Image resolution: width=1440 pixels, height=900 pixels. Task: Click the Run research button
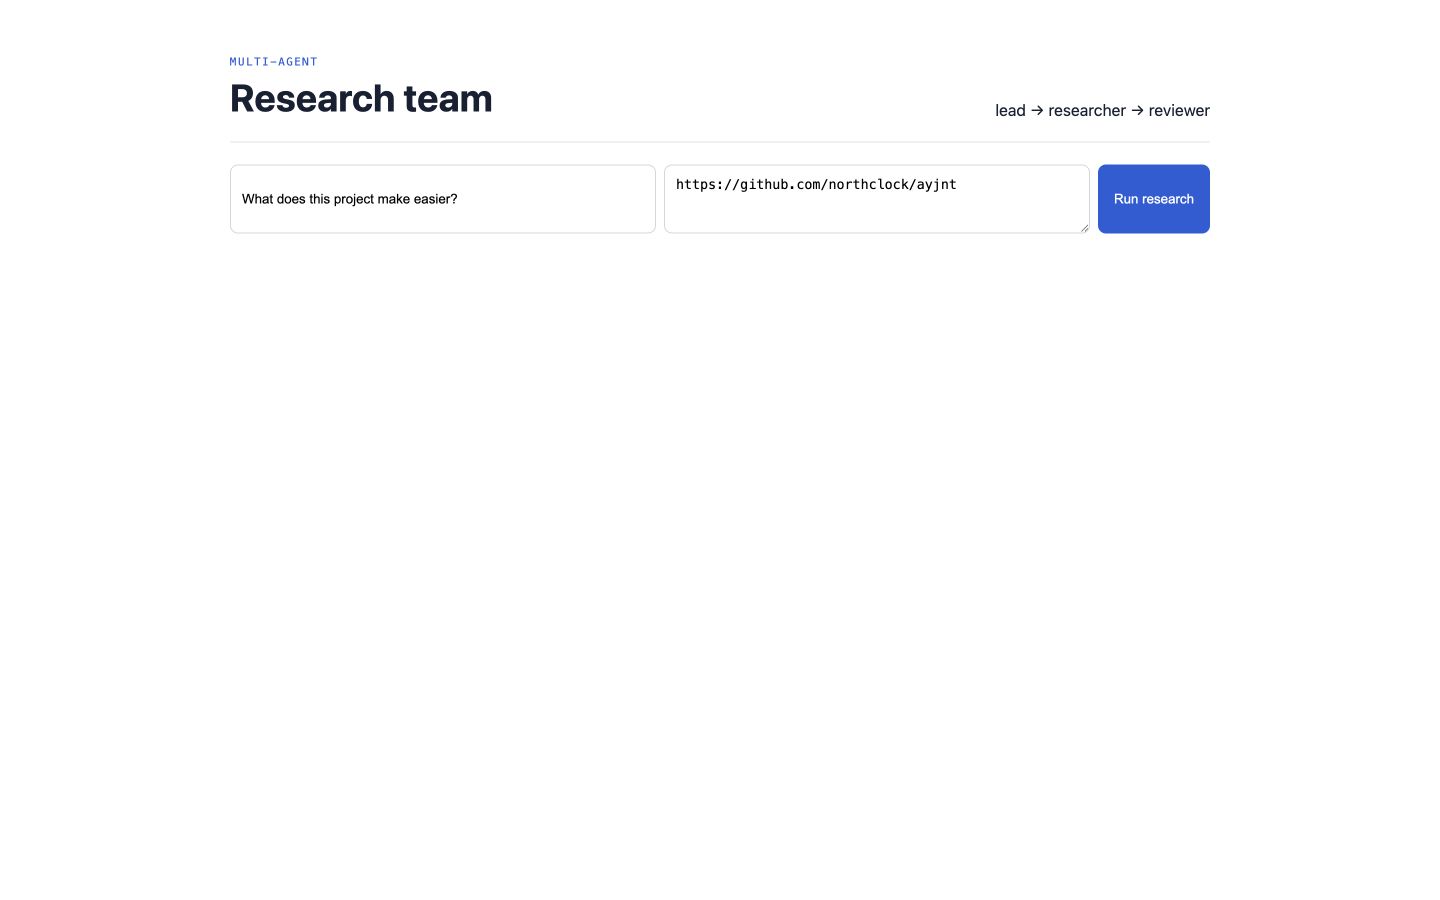click(x=1153, y=199)
